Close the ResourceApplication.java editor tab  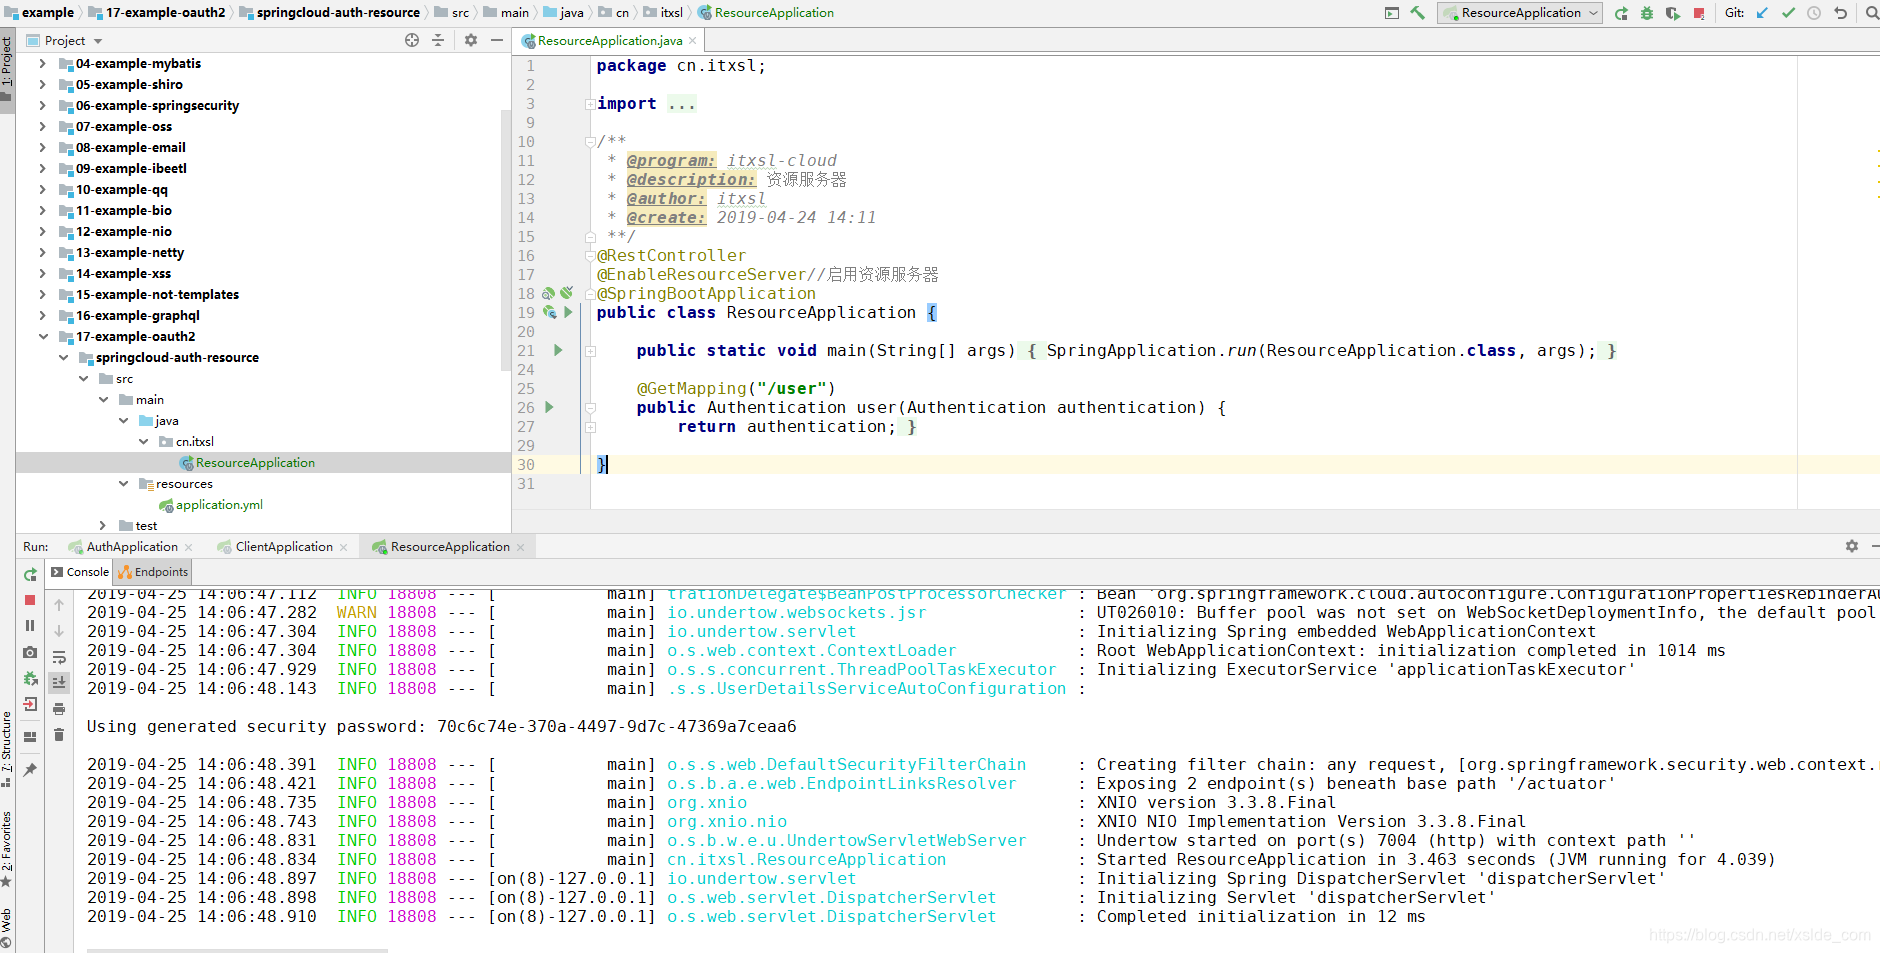coord(692,41)
